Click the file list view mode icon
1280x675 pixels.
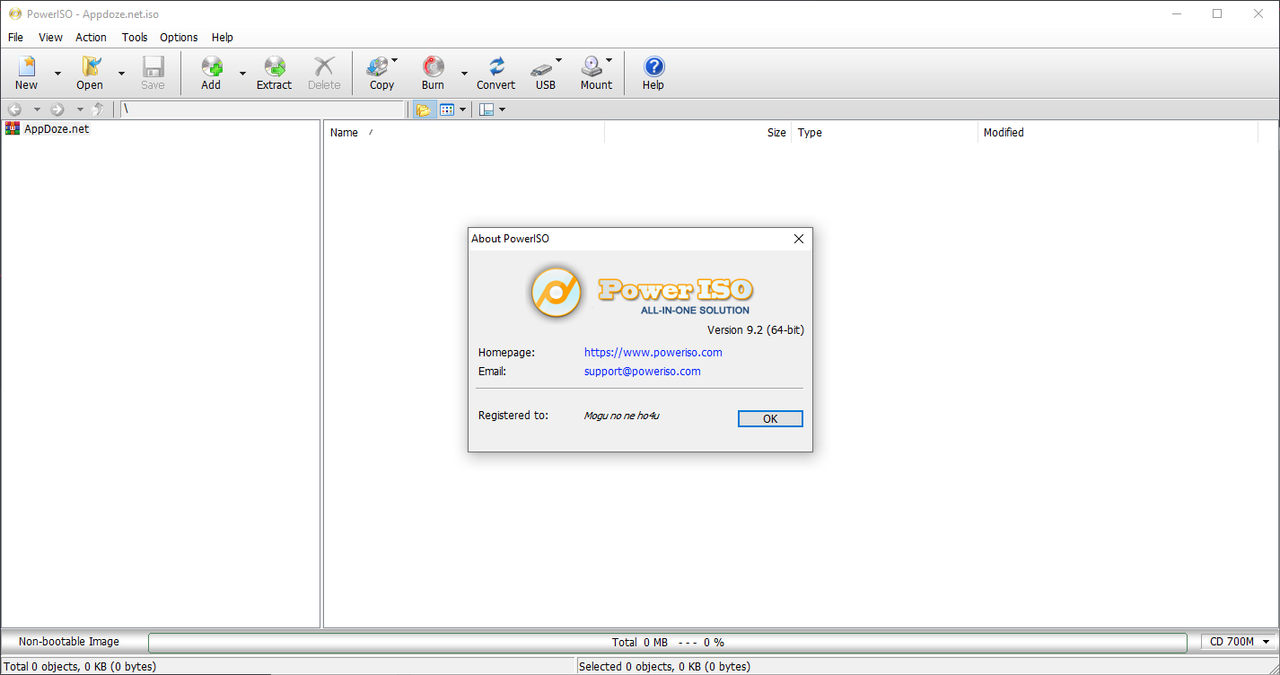(447, 109)
